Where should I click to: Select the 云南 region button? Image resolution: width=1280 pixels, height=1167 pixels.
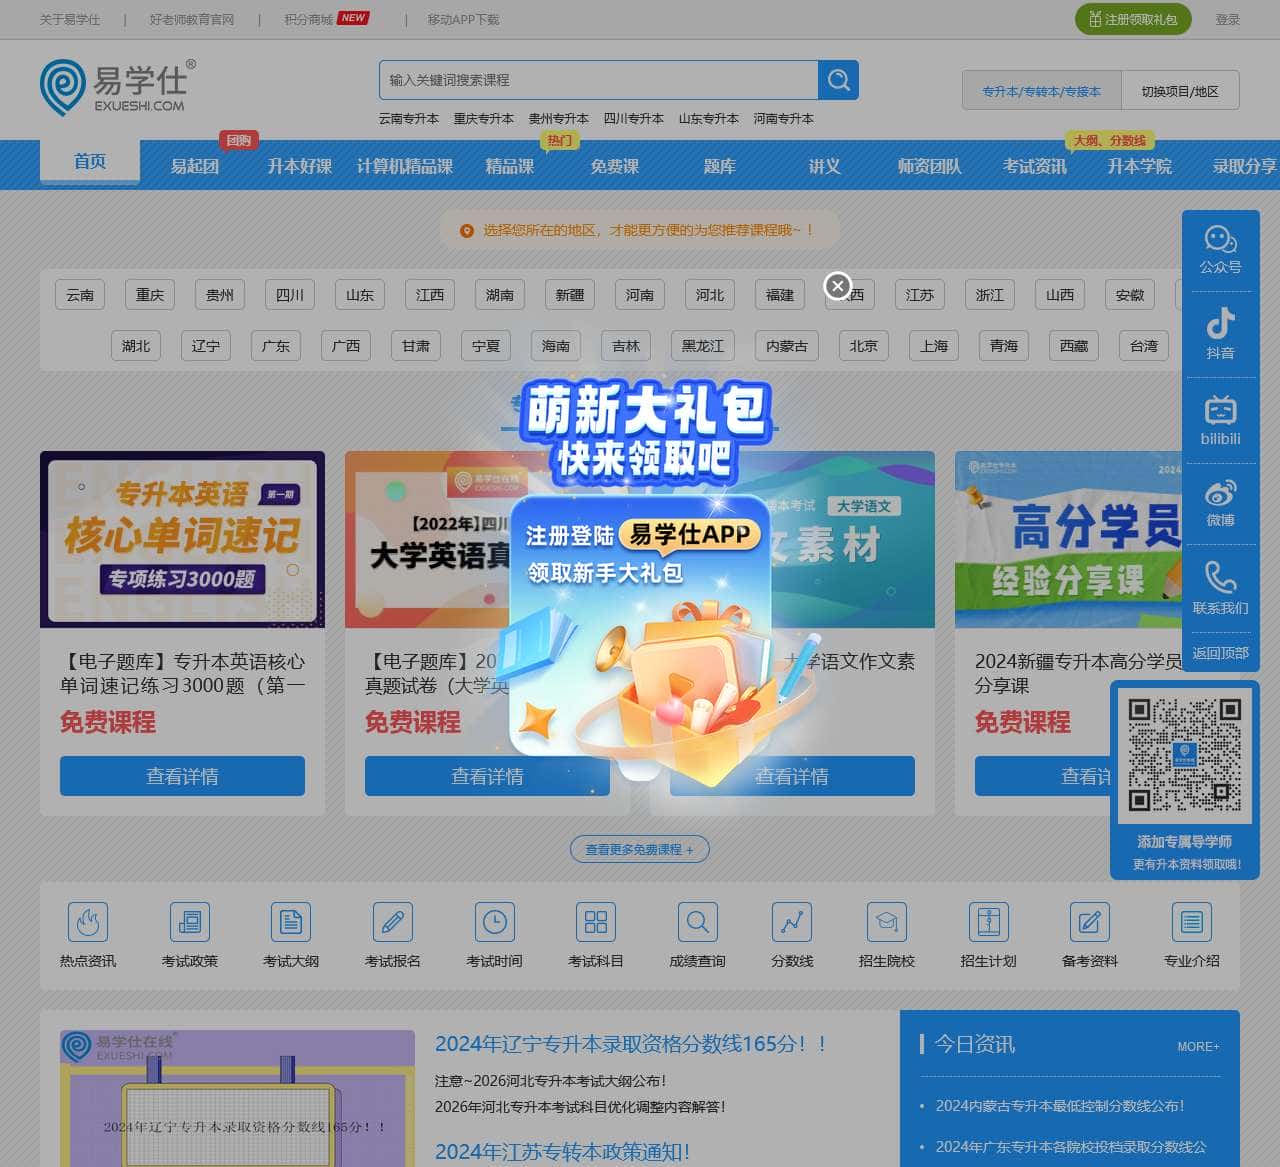click(80, 295)
